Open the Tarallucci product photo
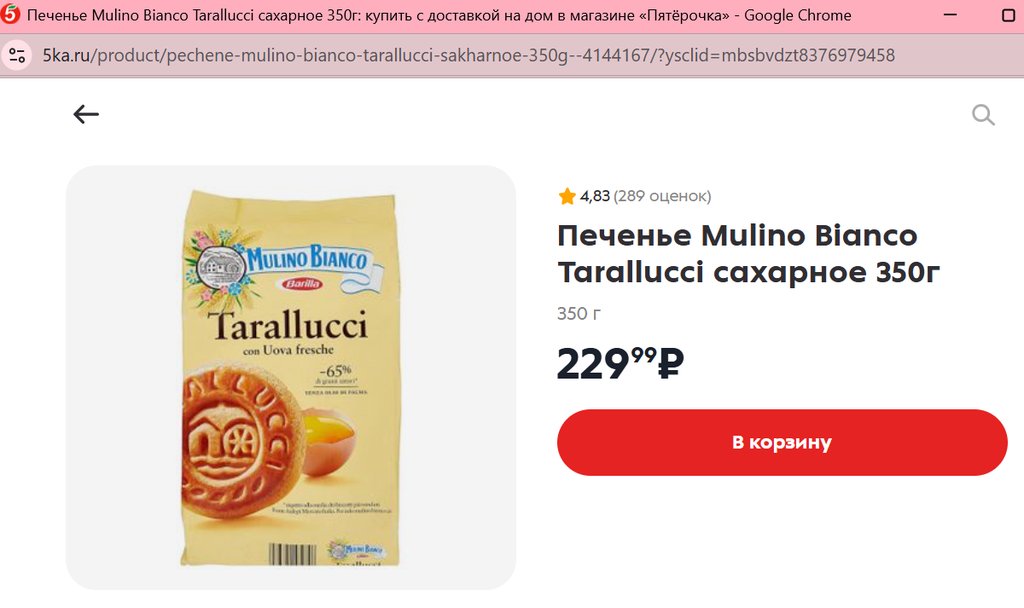 click(x=291, y=377)
